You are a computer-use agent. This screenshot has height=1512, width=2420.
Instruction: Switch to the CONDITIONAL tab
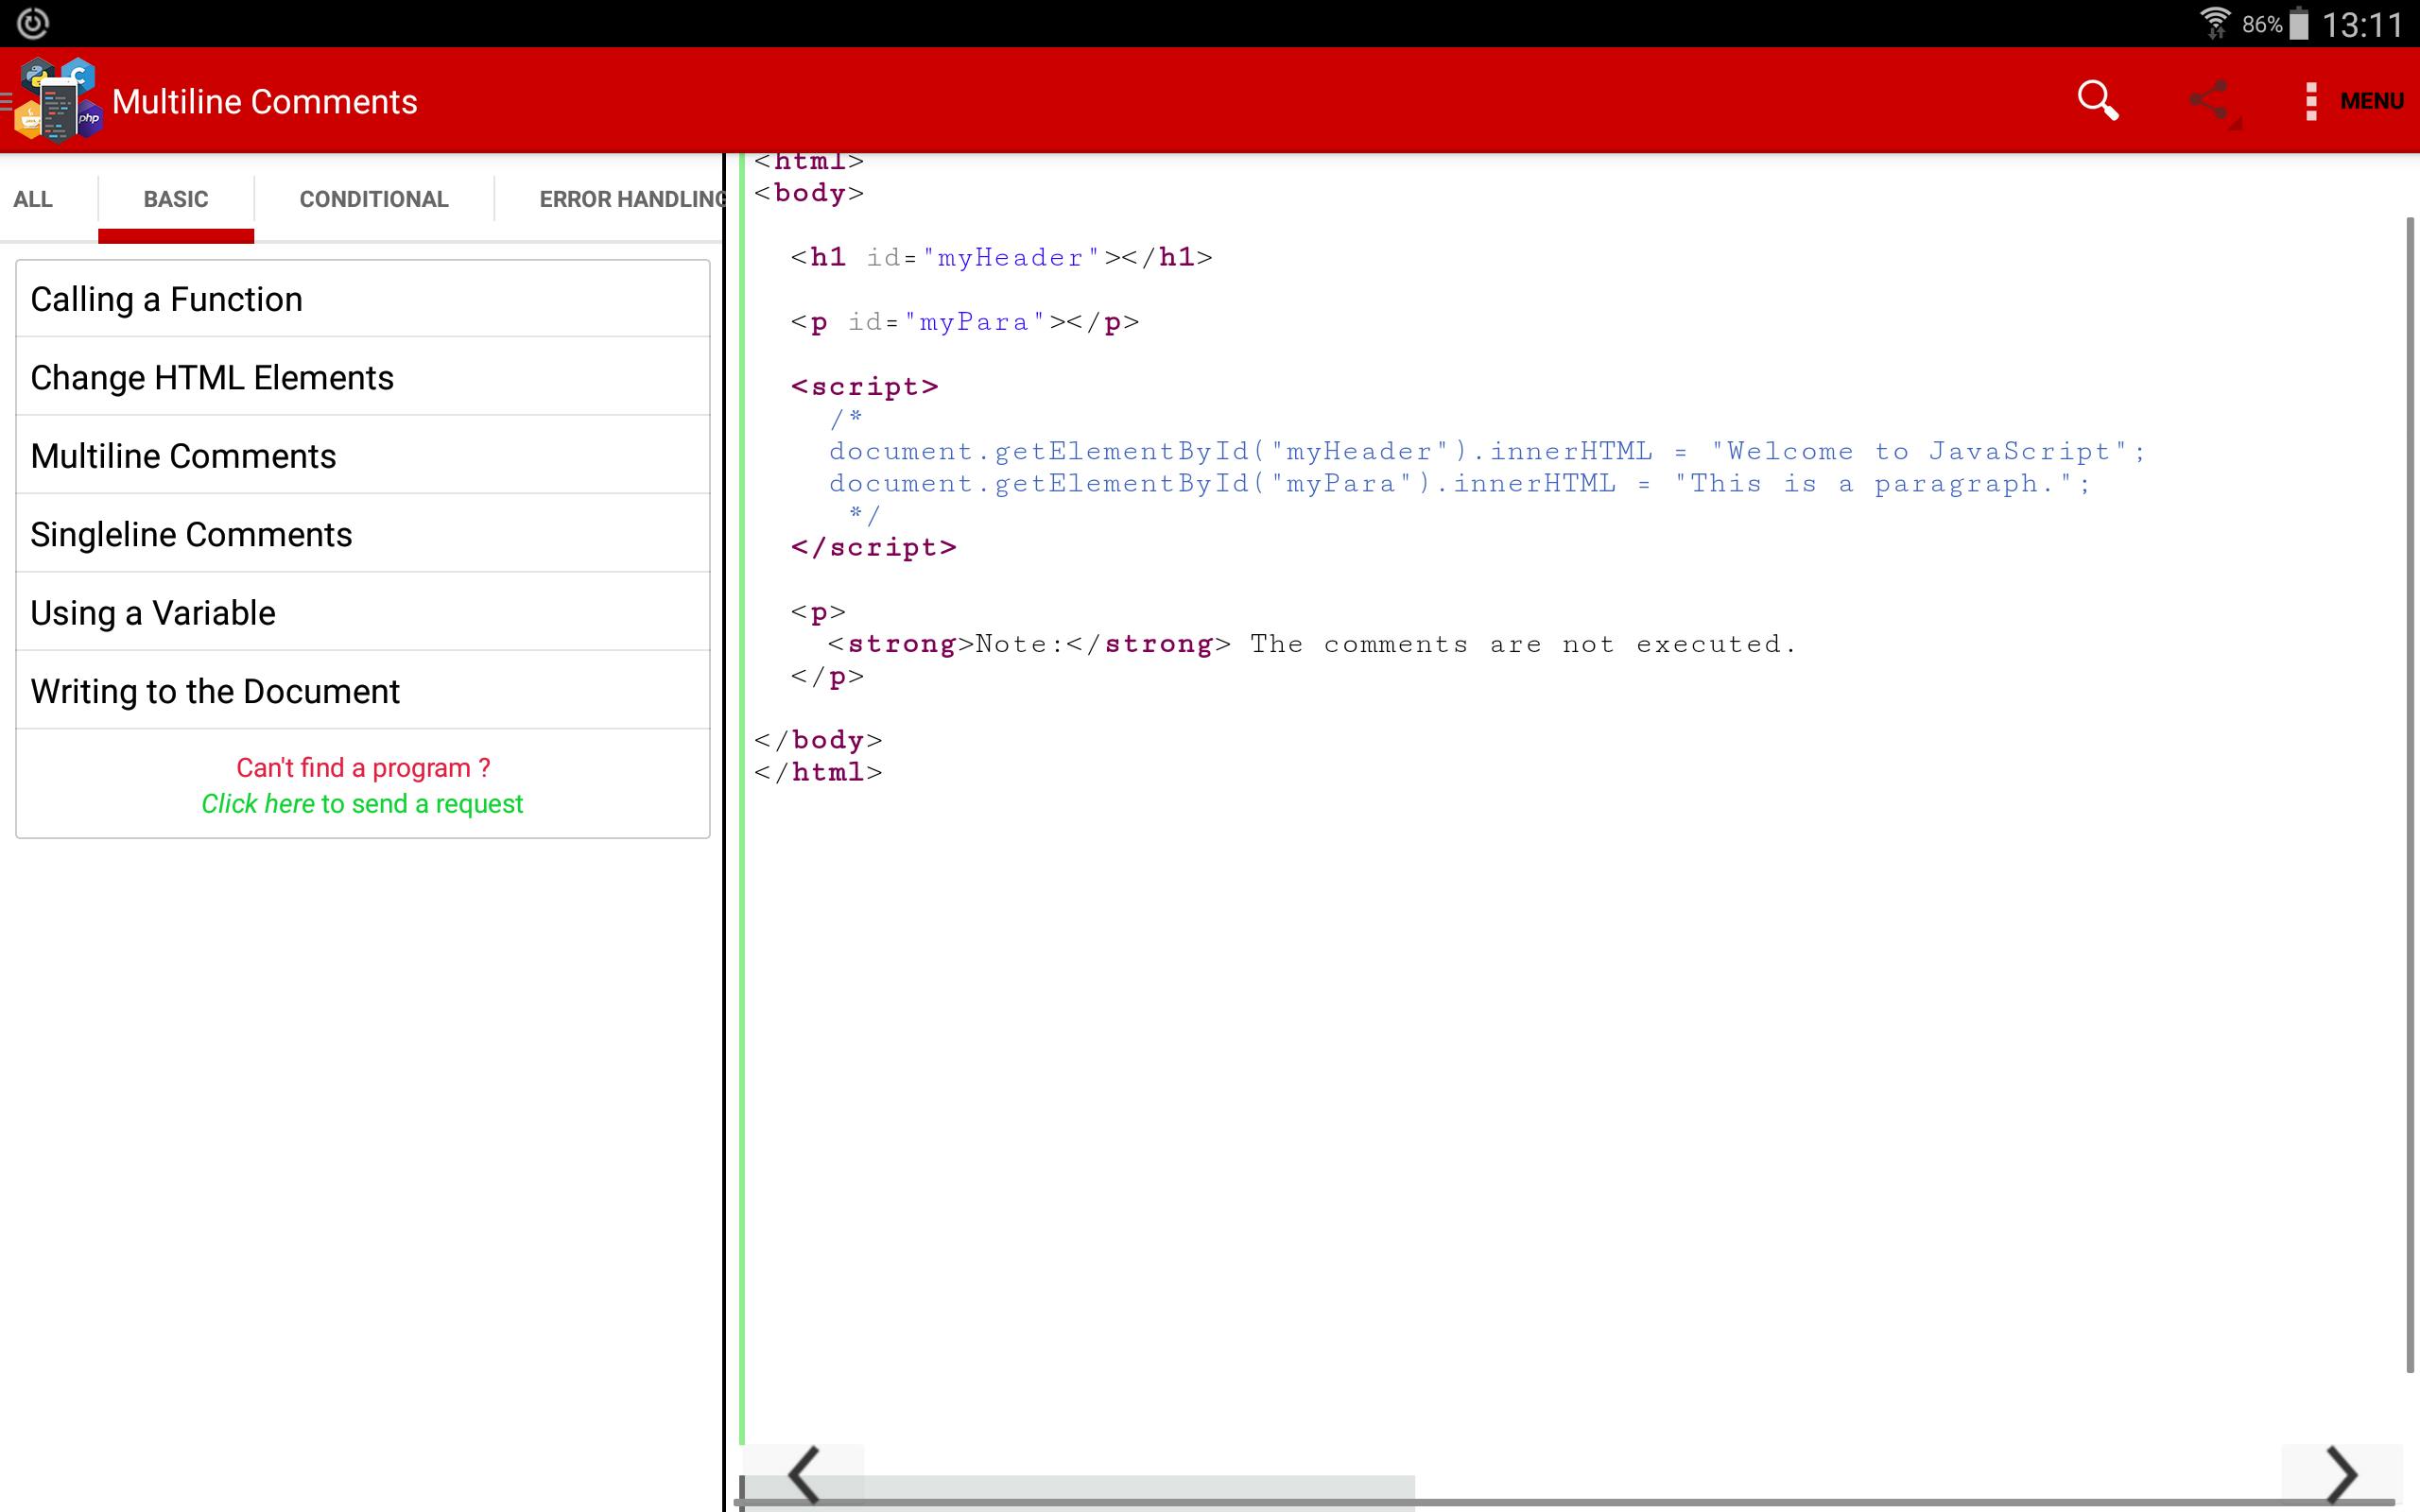(x=374, y=199)
